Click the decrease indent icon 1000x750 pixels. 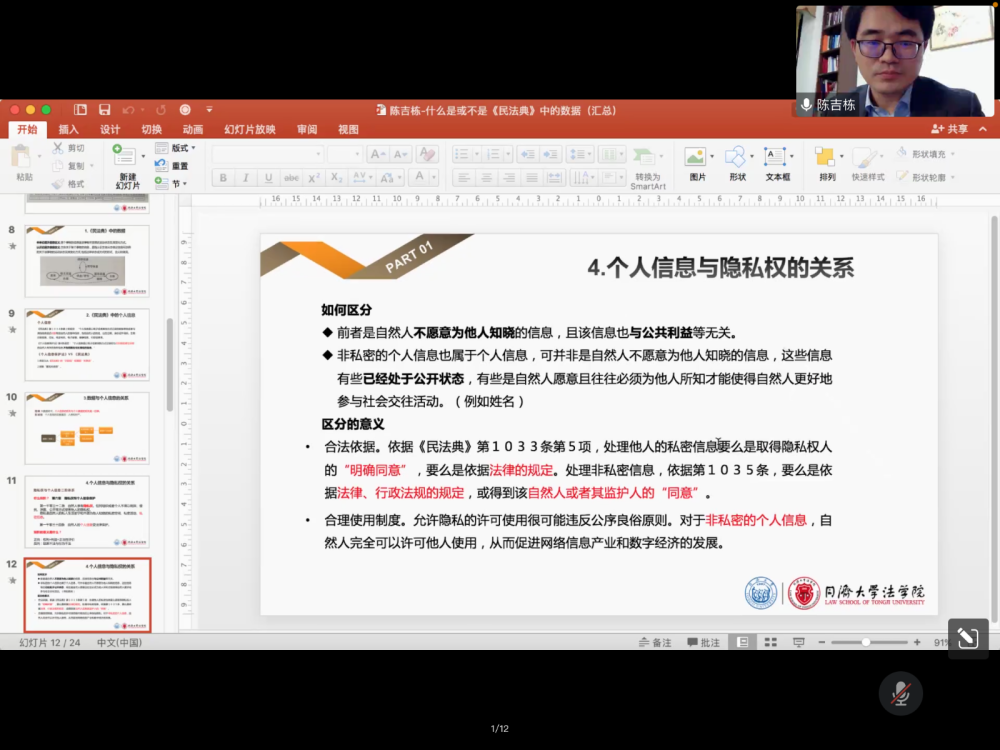(x=527, y=154)
